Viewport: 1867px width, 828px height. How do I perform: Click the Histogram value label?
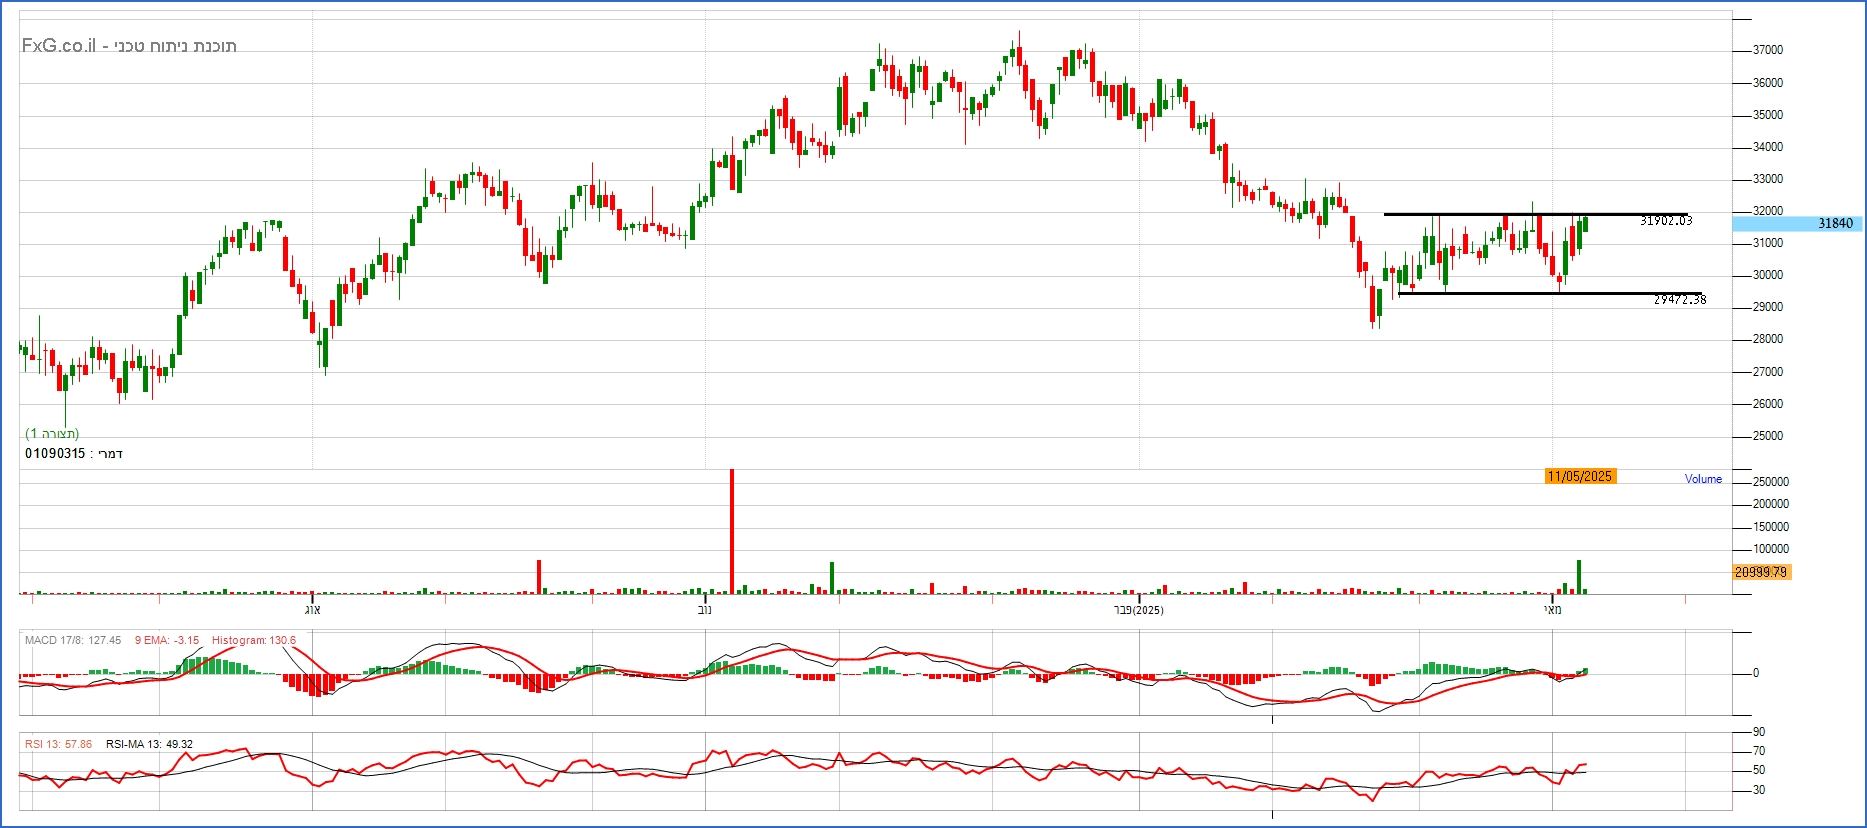(x=253, y=640)
